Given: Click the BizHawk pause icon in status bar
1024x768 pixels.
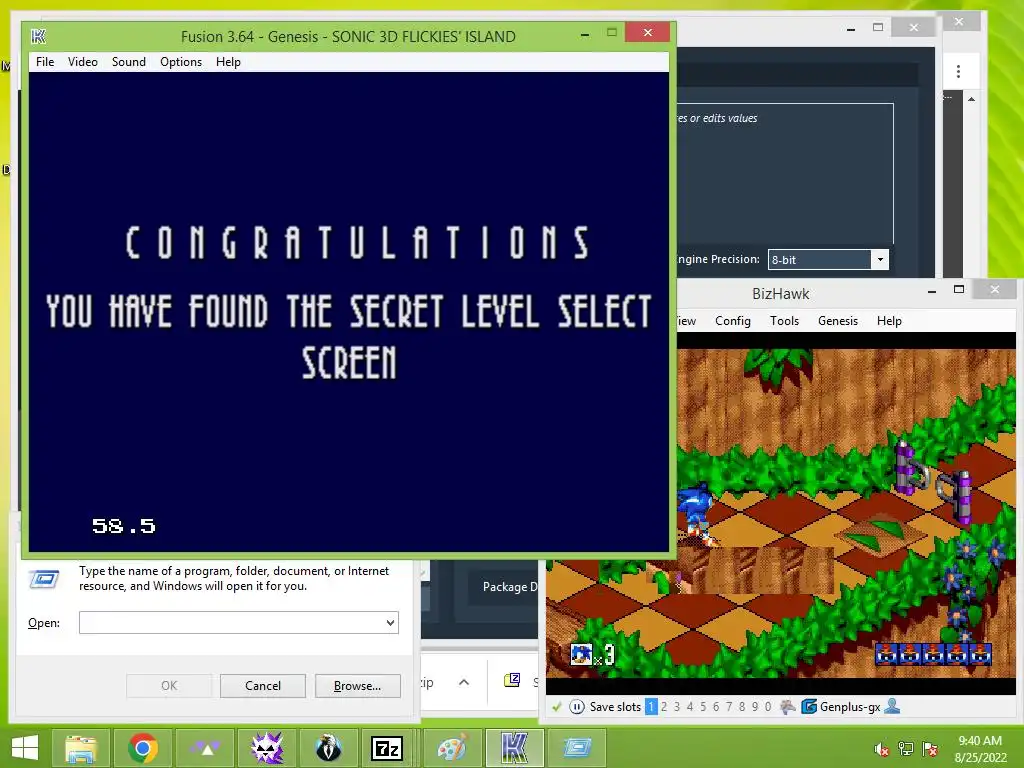Looking at the screenshot, I should coord(577,707).
